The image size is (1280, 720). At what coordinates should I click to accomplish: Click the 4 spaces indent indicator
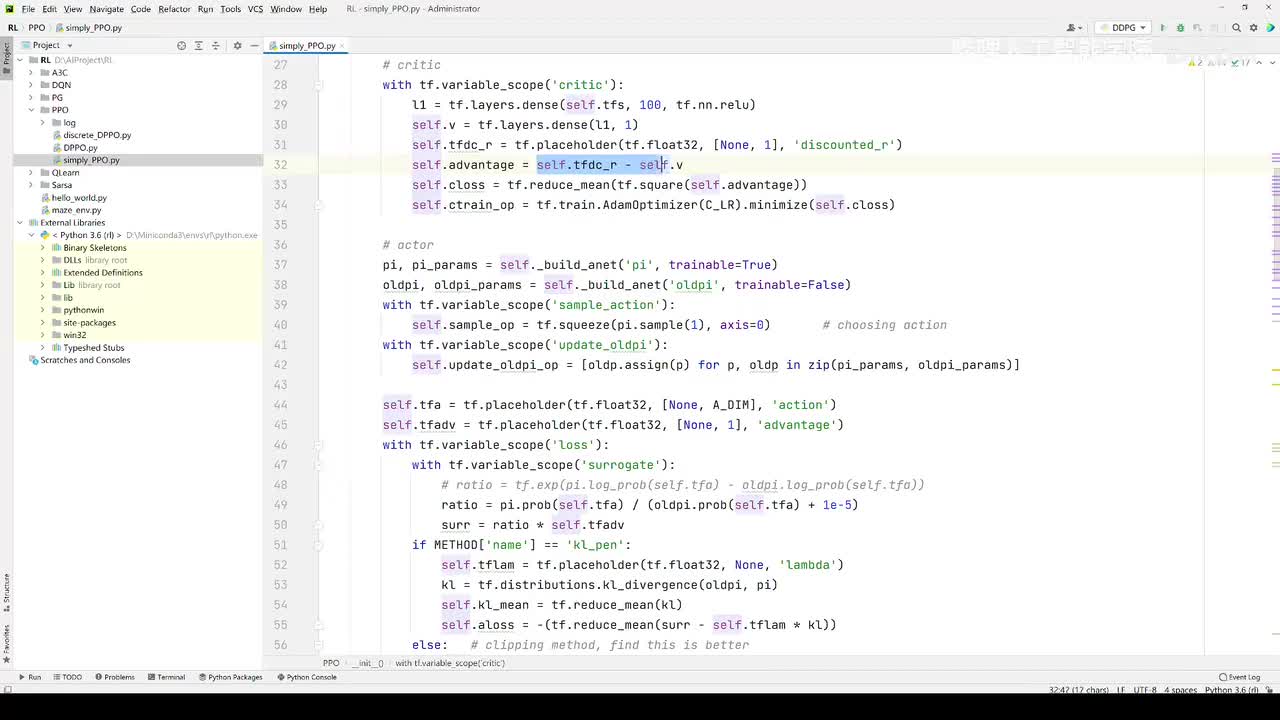tap(1180, 690)
